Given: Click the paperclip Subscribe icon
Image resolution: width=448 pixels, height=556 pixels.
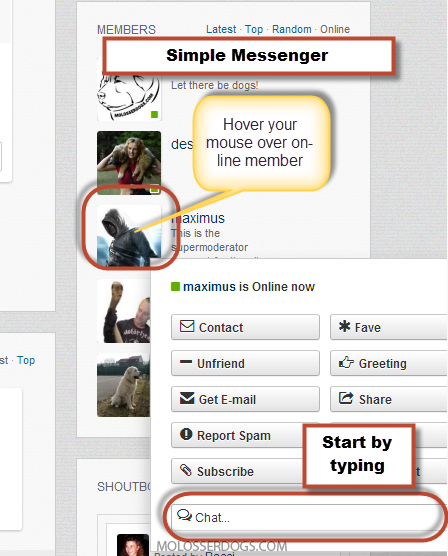Looking at the screenshot, I should tap(186, 471).
